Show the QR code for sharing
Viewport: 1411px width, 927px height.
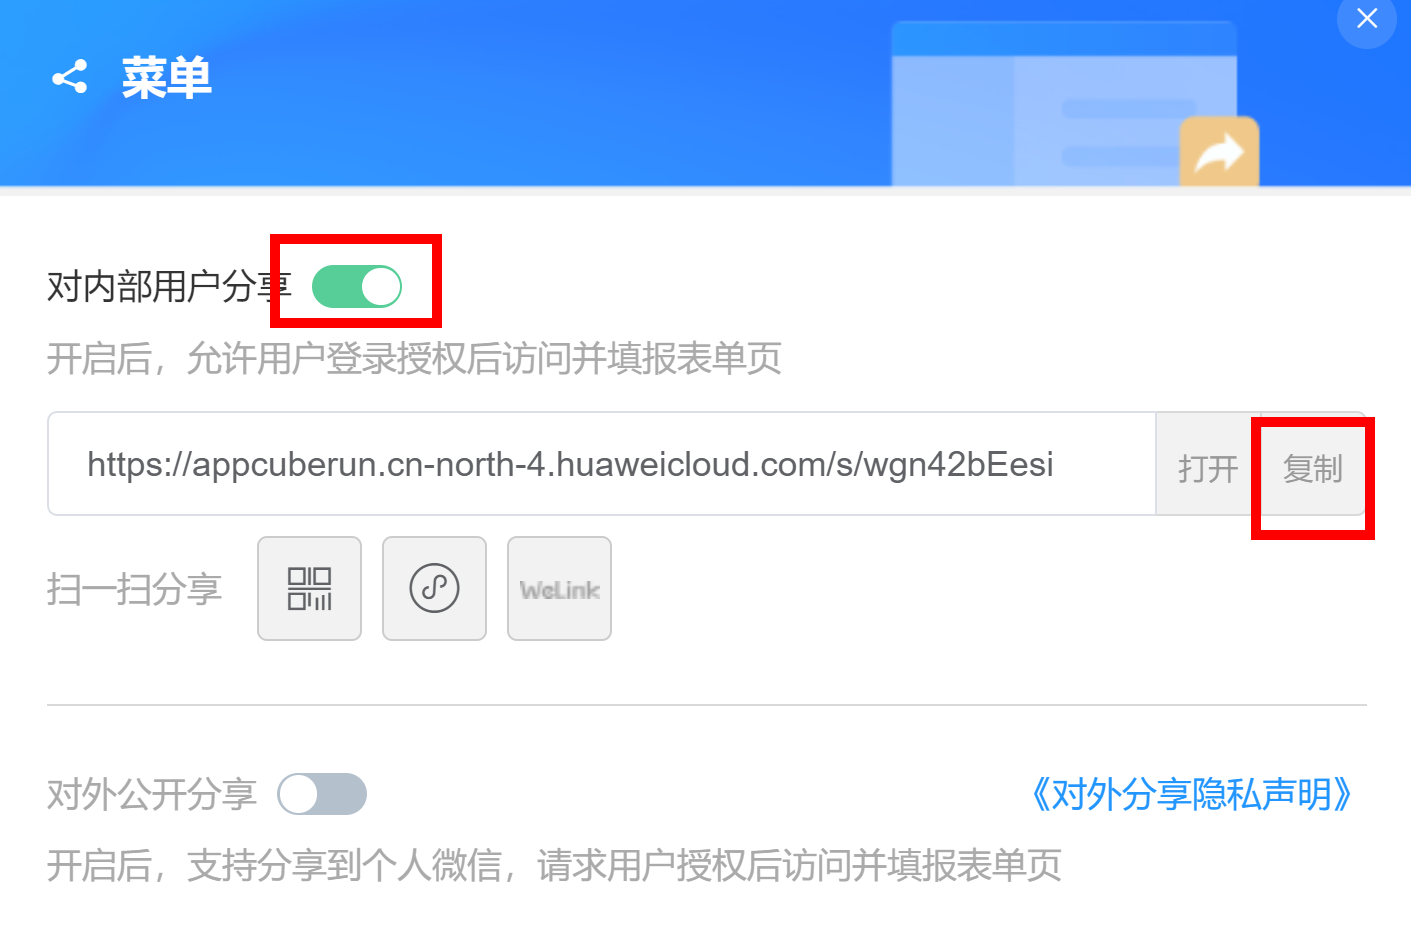[x=309, y=588]
